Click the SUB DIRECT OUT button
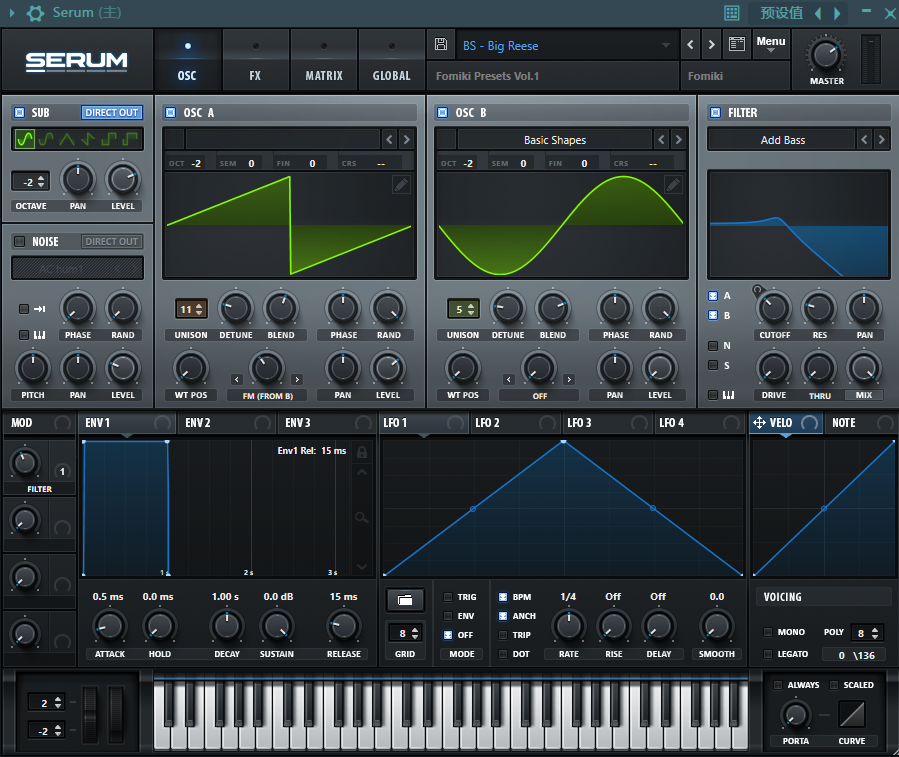 (112, 112)
